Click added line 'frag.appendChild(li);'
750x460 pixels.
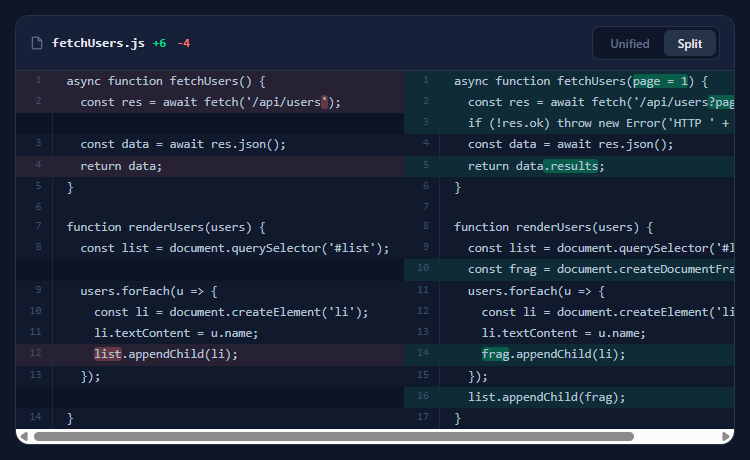[x=569, y=354]
